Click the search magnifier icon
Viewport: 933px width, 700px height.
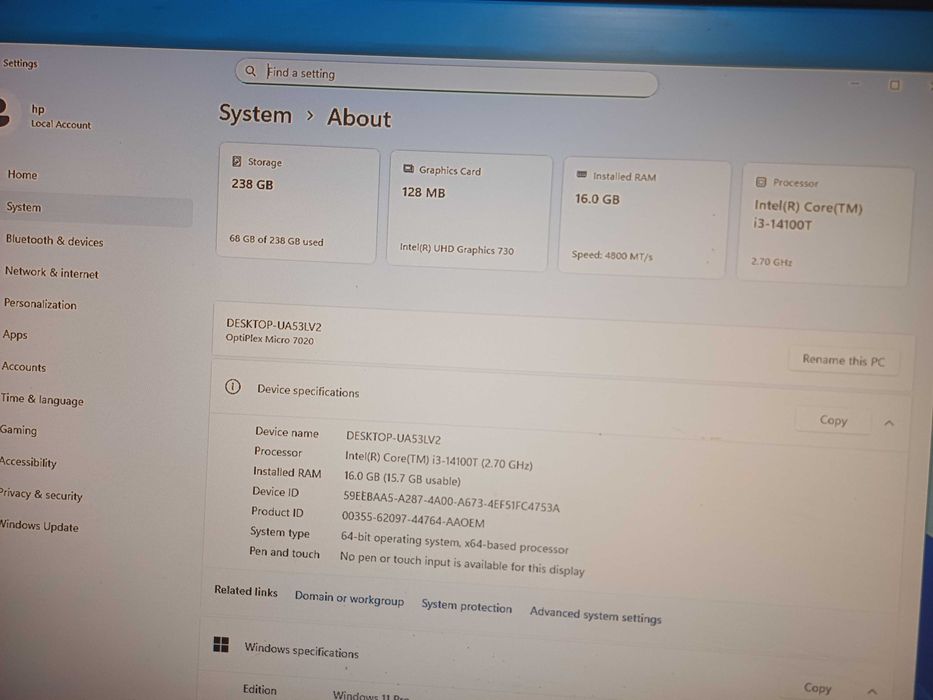point(251,71)
